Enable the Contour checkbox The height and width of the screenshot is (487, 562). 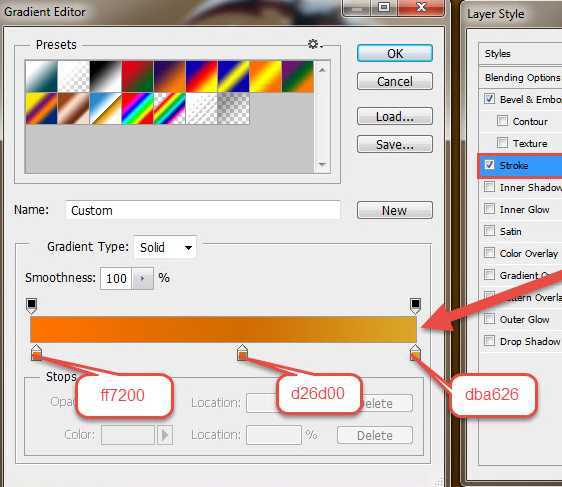pyautogui.click(x=502, y=121)
